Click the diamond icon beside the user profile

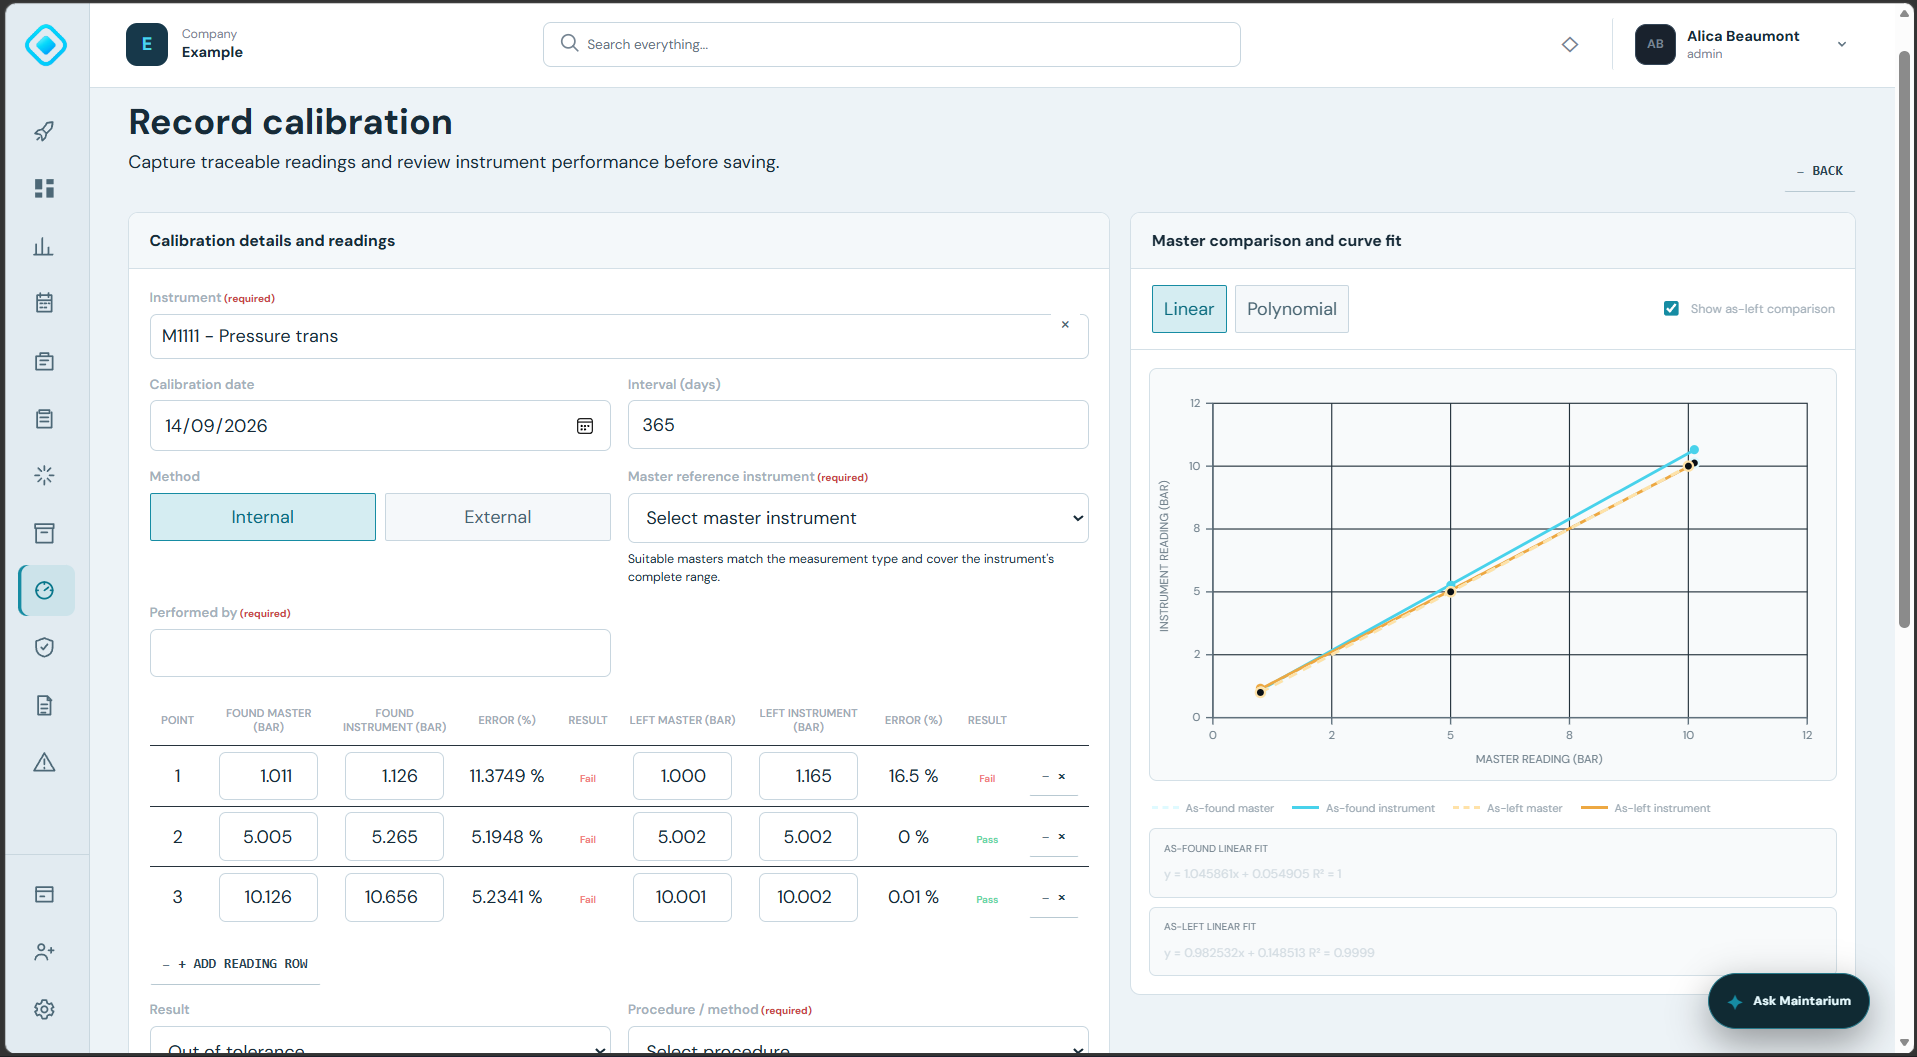tap(1570, 44)
